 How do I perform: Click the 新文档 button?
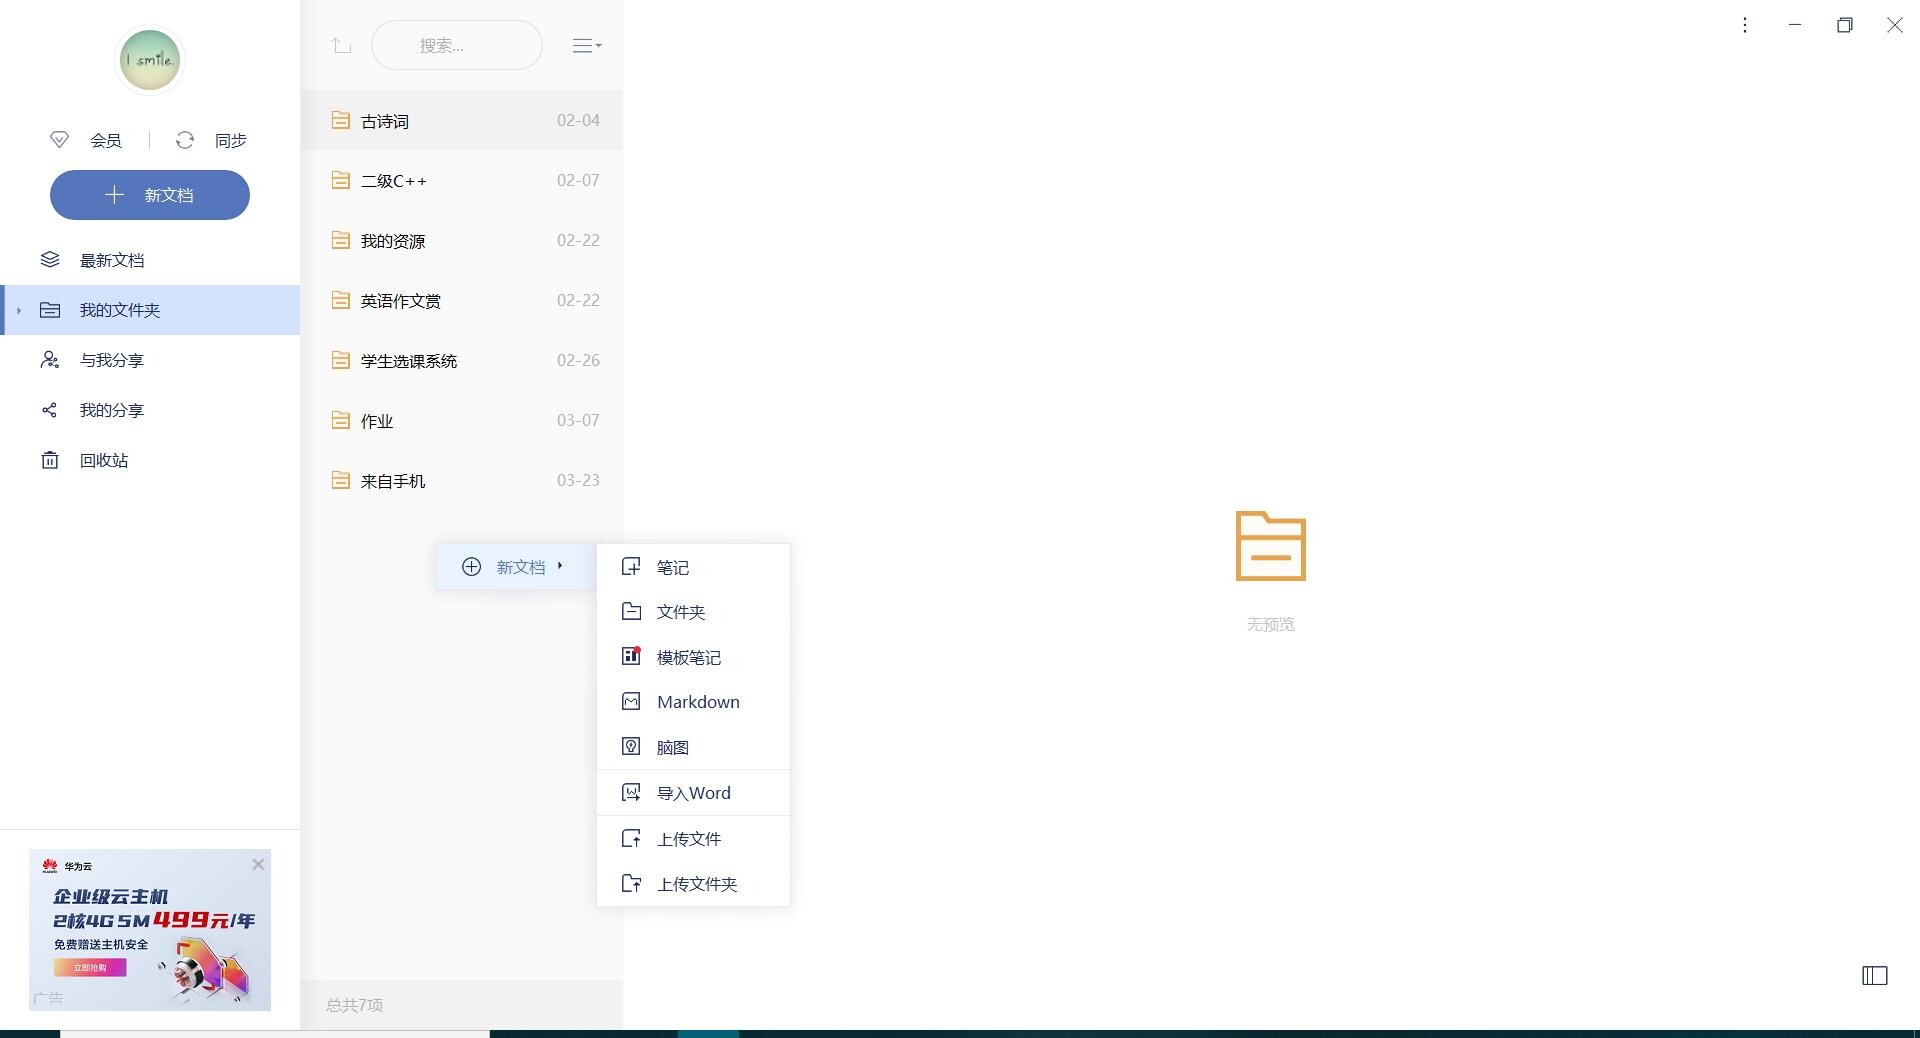point(149,195)
